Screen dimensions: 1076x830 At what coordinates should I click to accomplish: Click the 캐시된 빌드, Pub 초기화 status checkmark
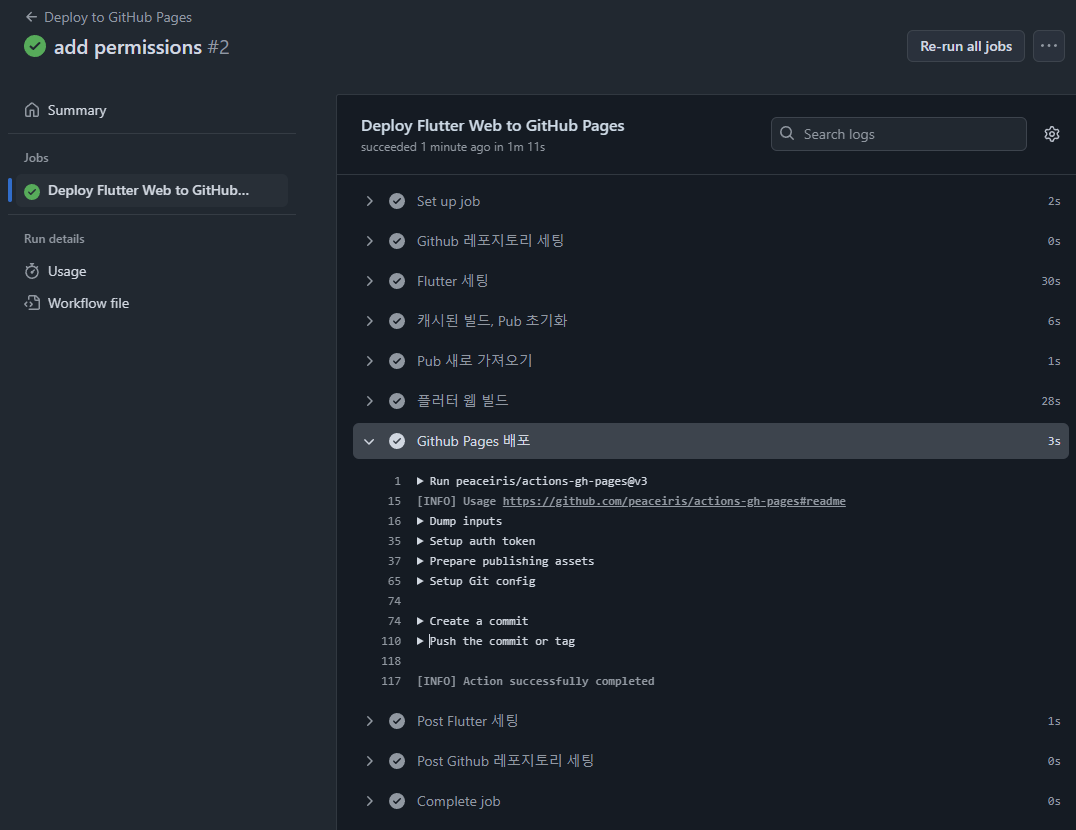(x=397, y=321)
